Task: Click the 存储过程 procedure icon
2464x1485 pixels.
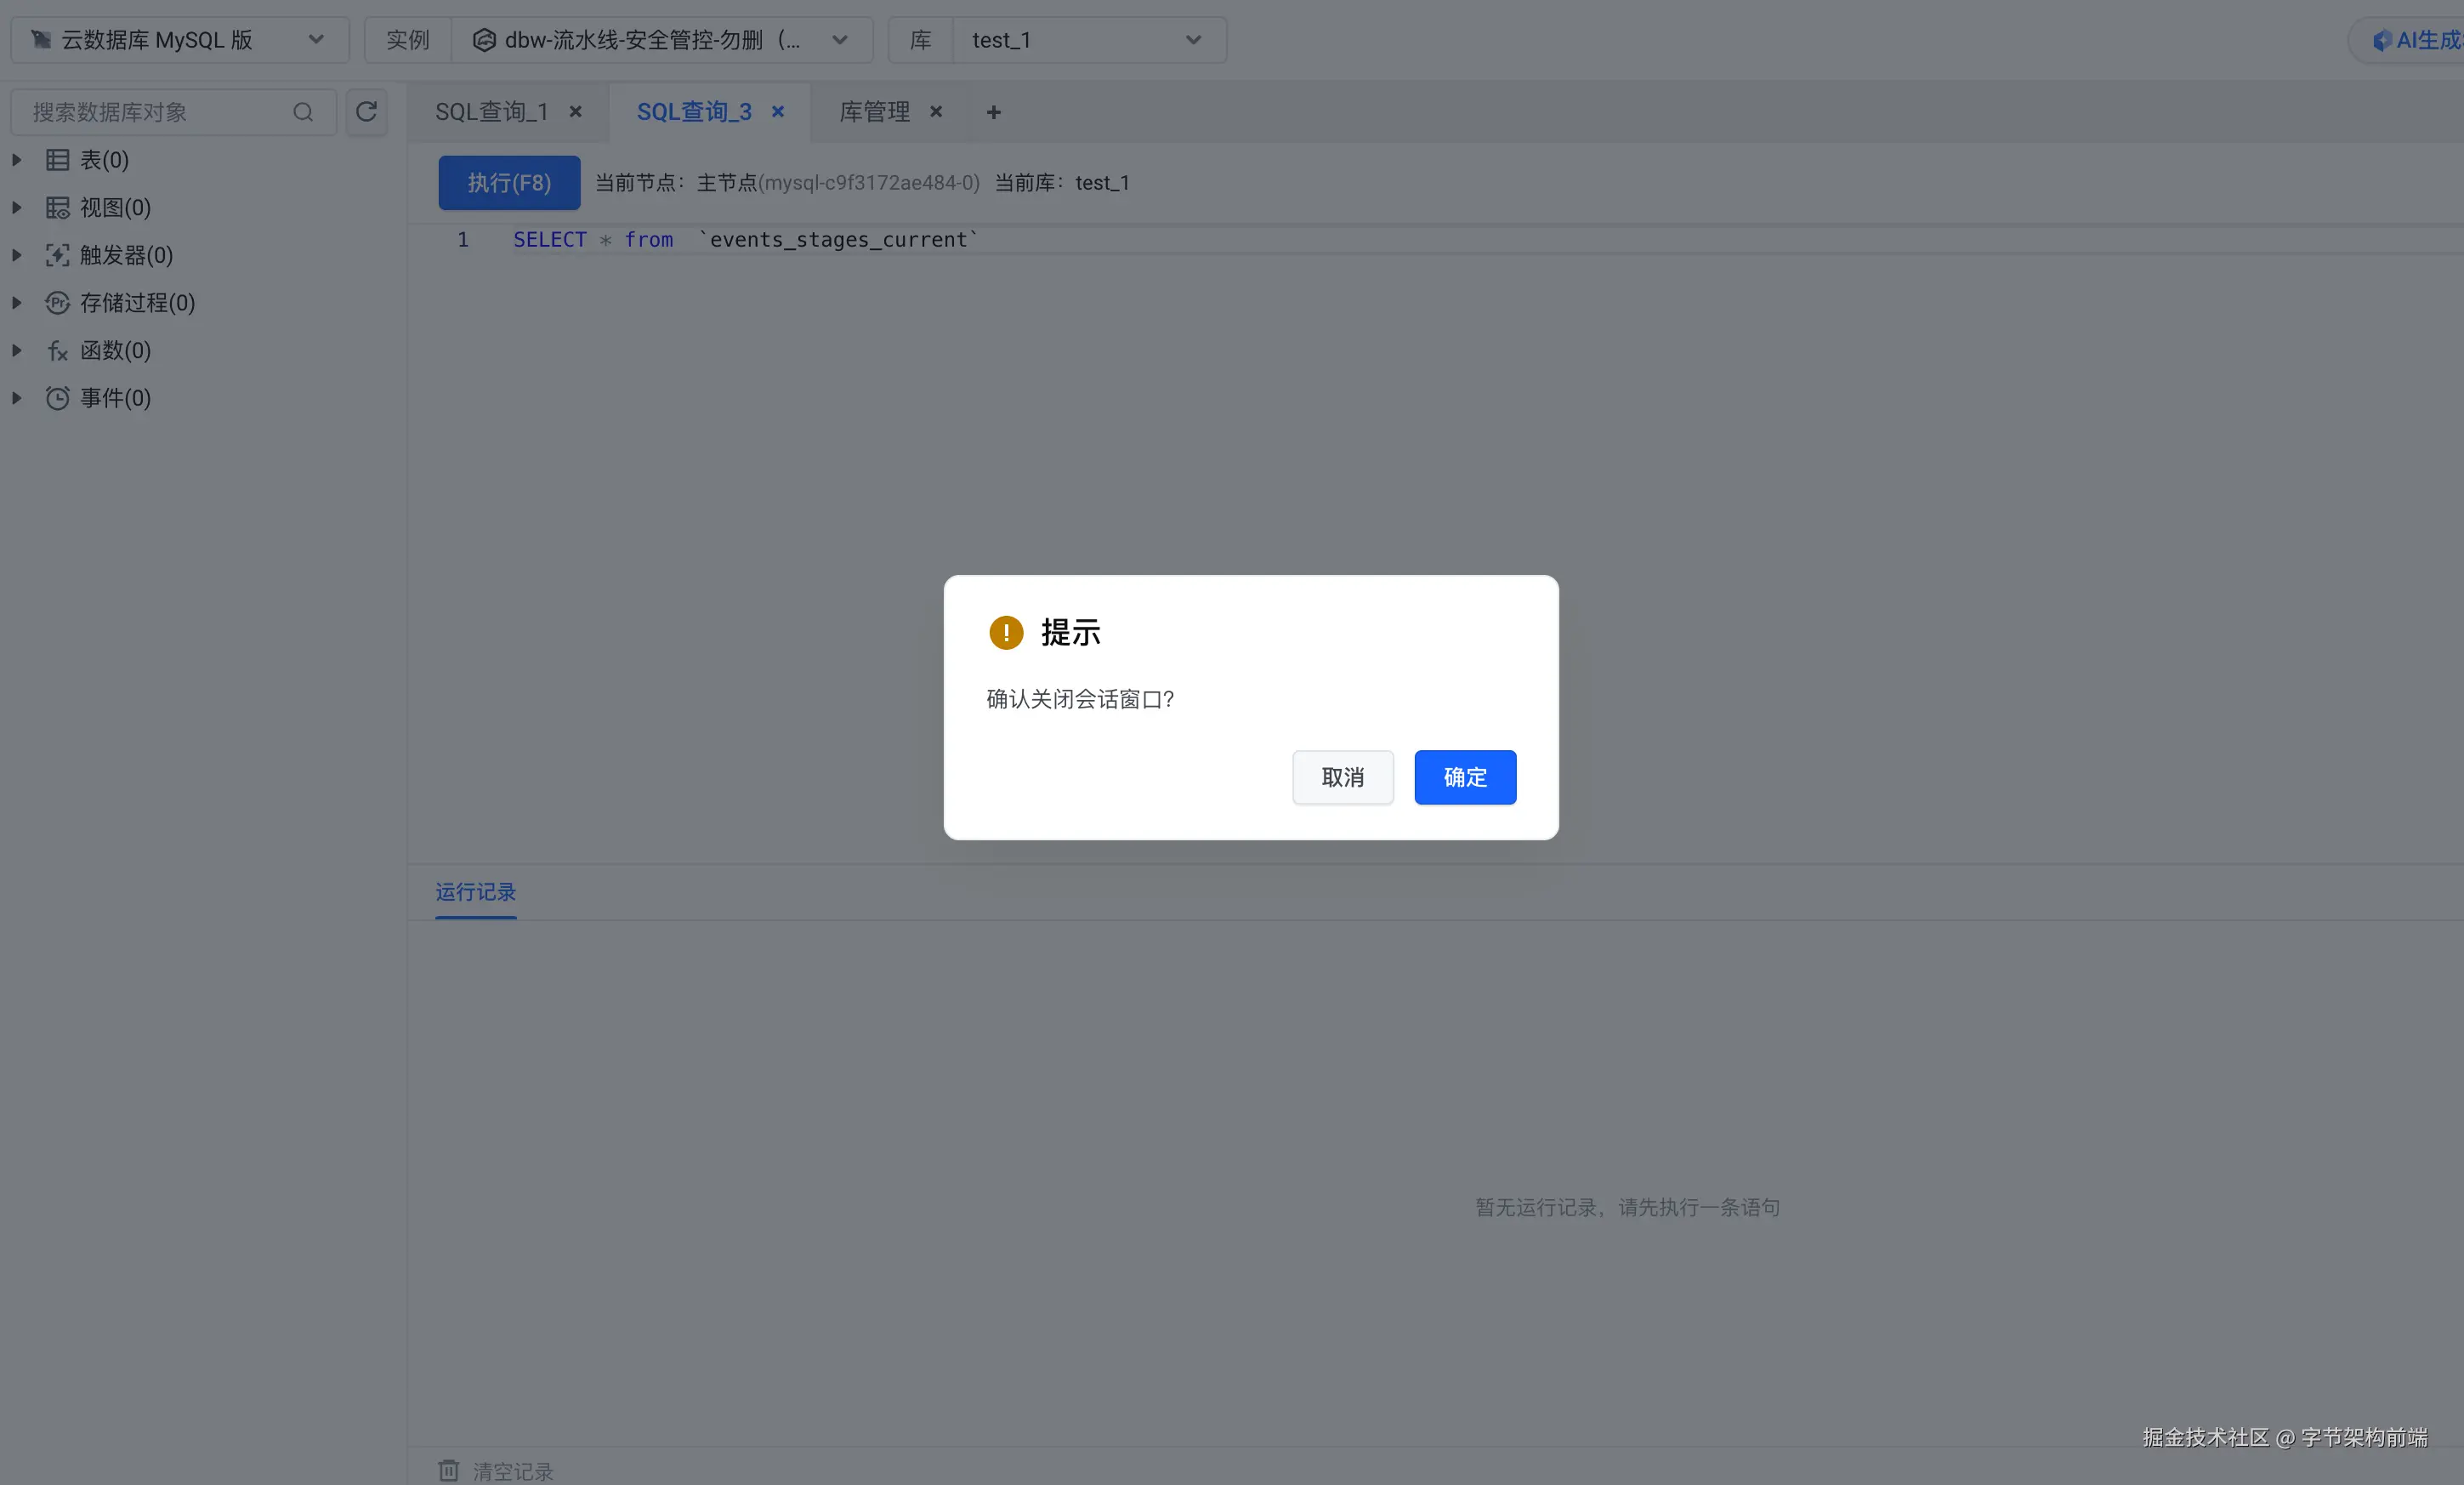Action: point(57,303)
